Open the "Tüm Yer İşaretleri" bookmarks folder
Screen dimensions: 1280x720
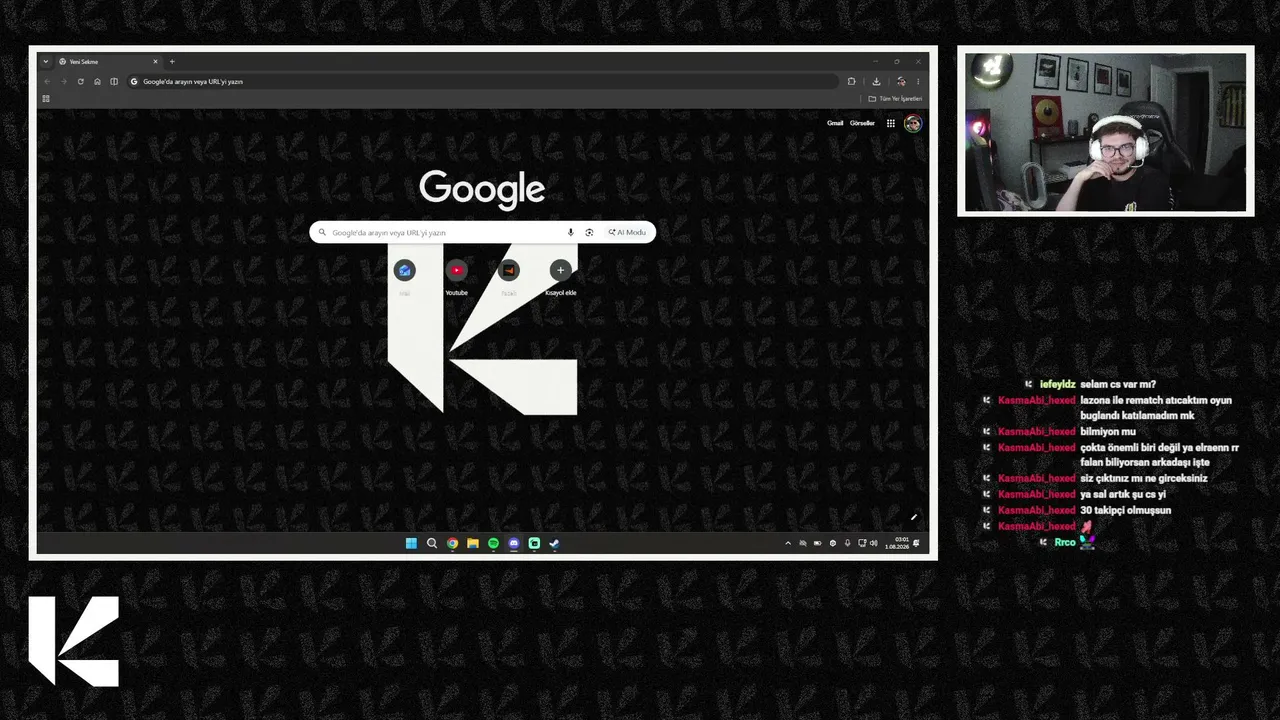[895, 99]
